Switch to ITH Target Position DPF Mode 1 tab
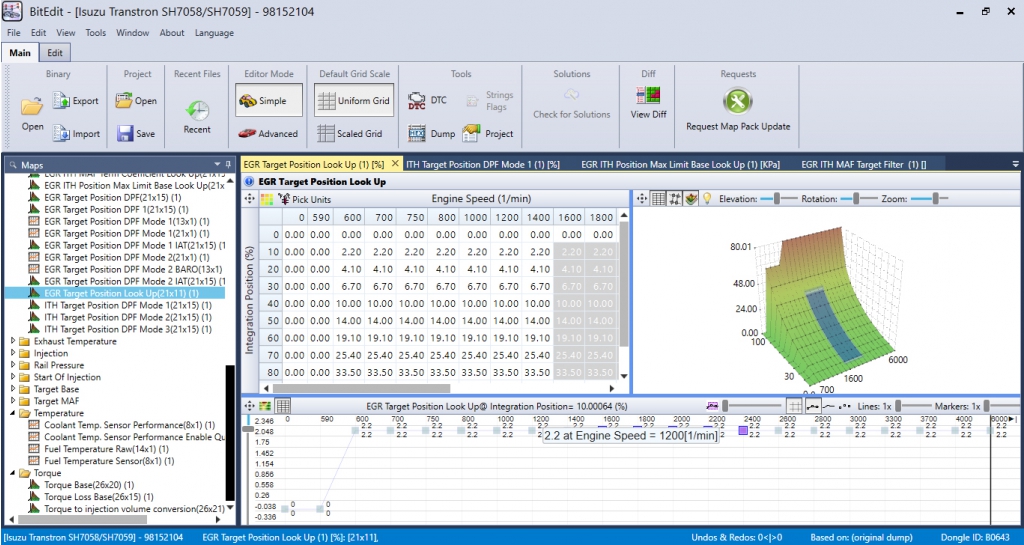Viewport: 1024px width, 545px height. tap(483, 164)
